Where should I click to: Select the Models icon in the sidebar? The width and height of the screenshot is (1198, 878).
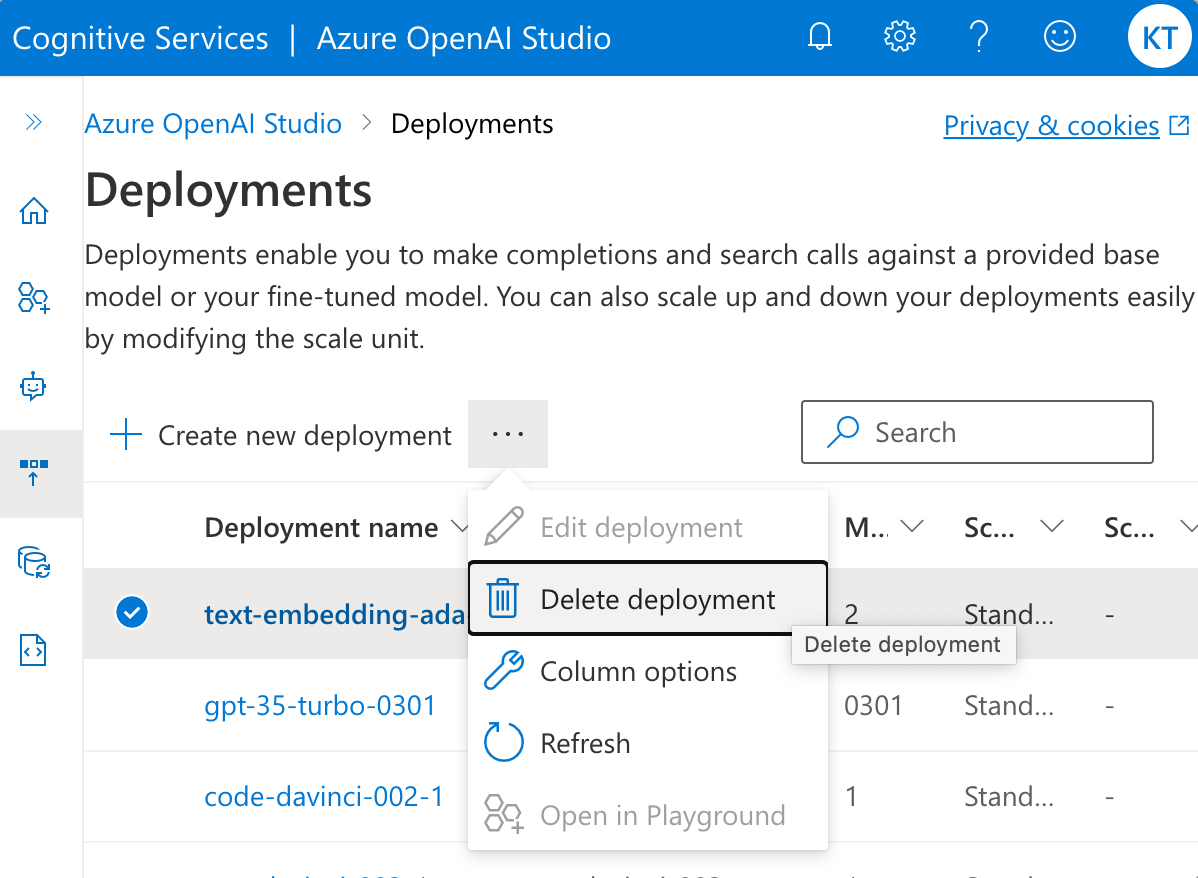(33, 298)
